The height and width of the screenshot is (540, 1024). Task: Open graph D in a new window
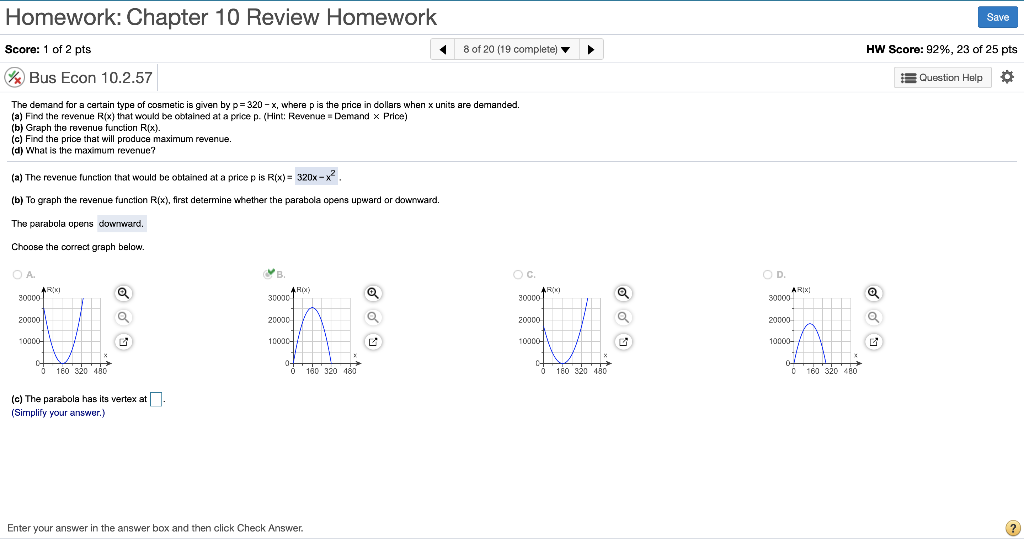pos(873,341)
